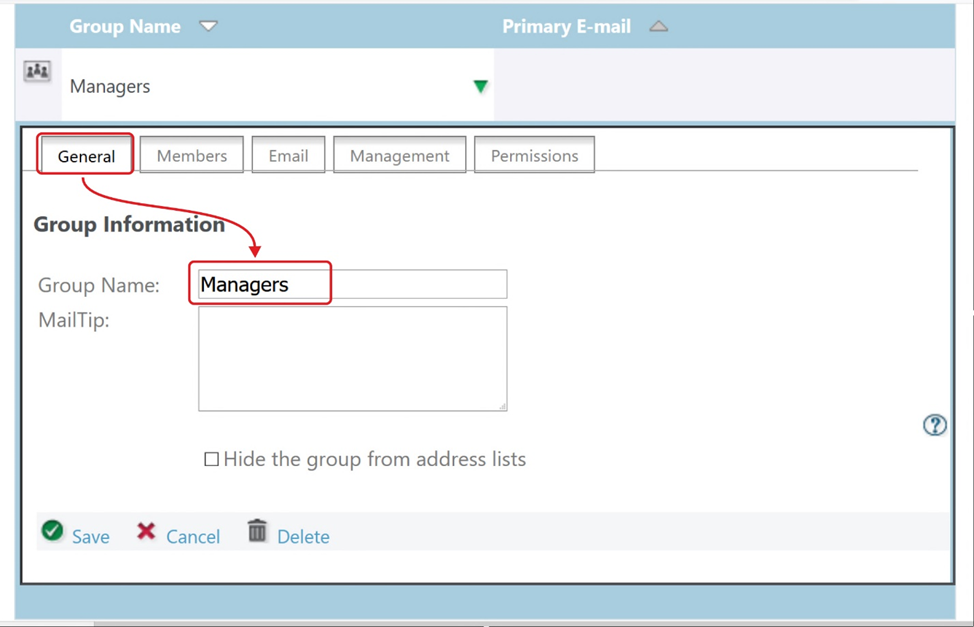Viewport: 974px width, 627px height.
Task: Select the General tab
Action: (x=86, y=156)
